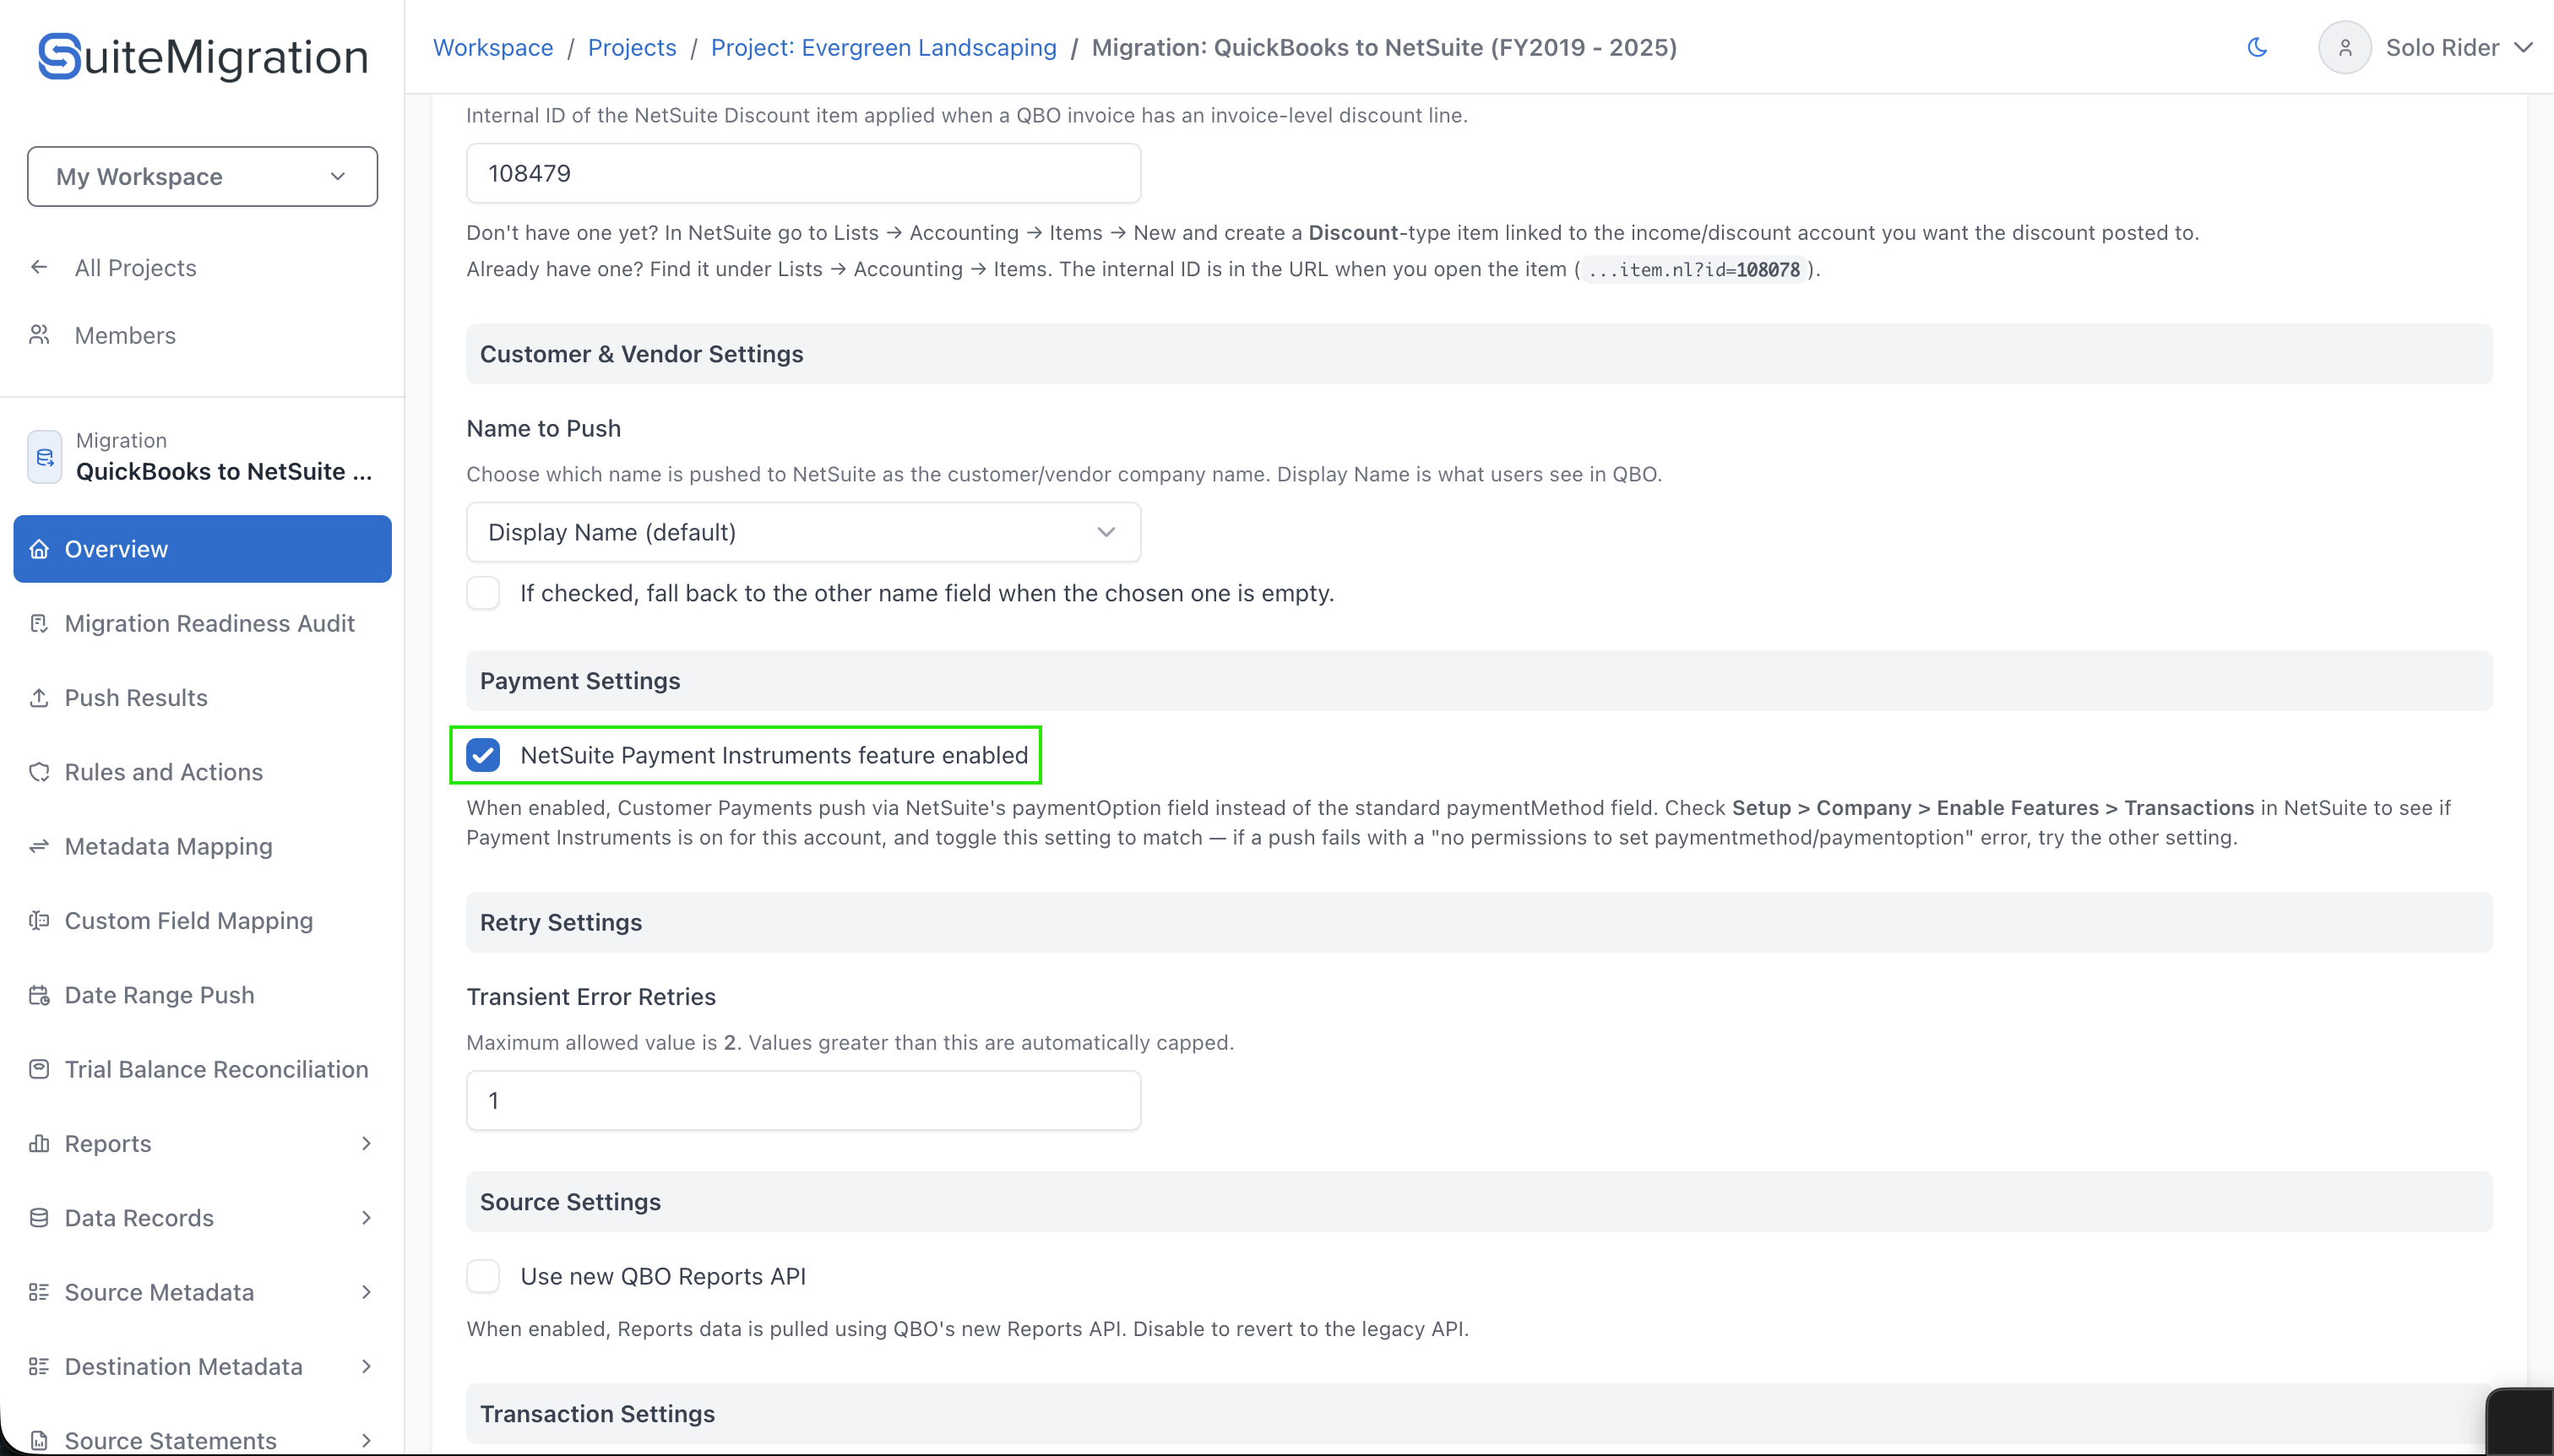Viewport: 2554px width, 1456px height.
Task: Click the SuiteMigration logo
Action: 203,56
